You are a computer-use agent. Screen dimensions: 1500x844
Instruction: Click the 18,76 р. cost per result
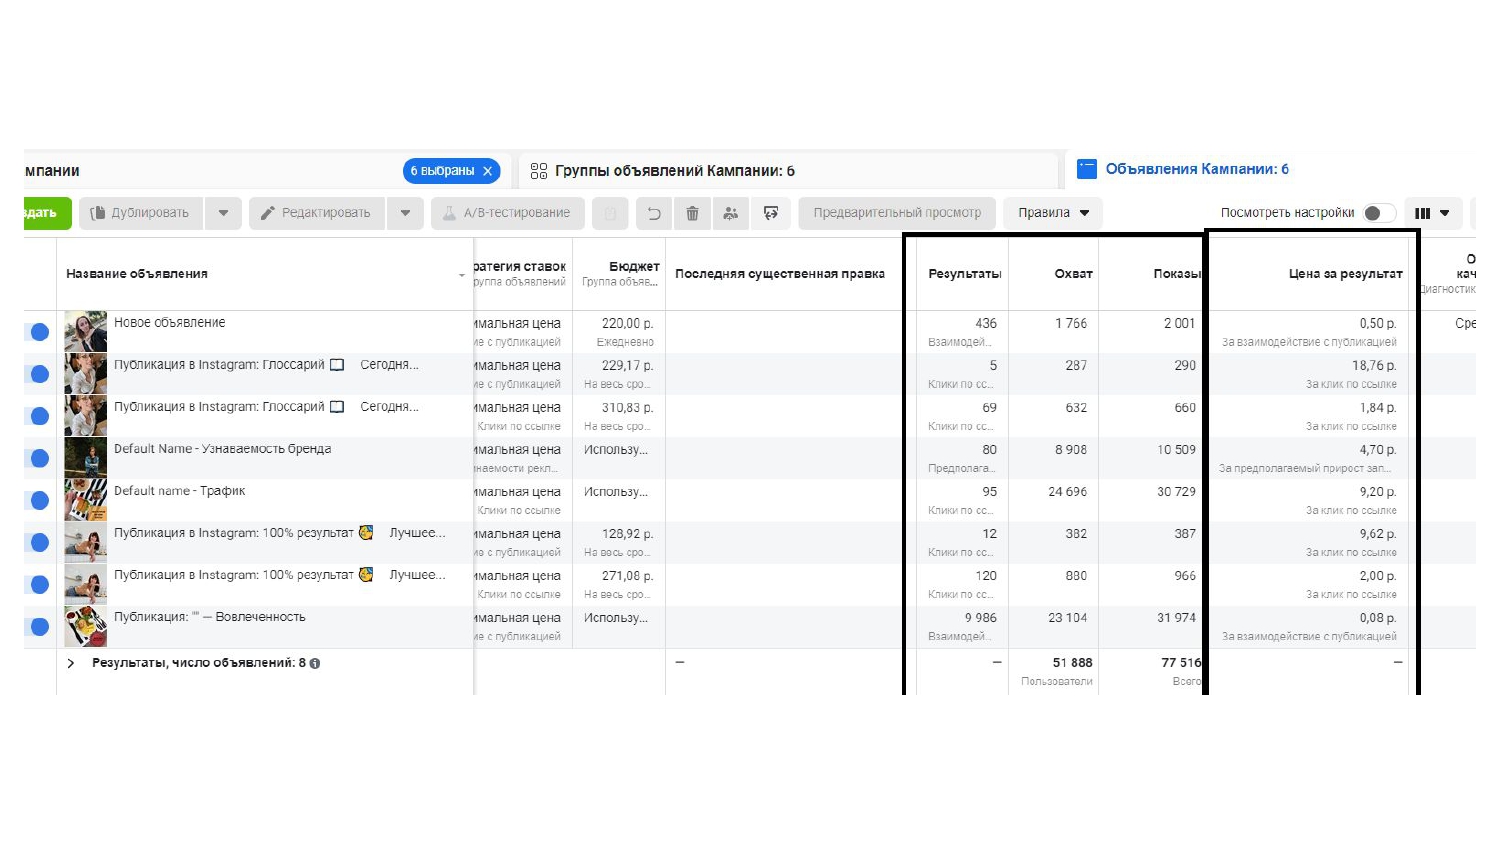click(x=1374, y=366)
